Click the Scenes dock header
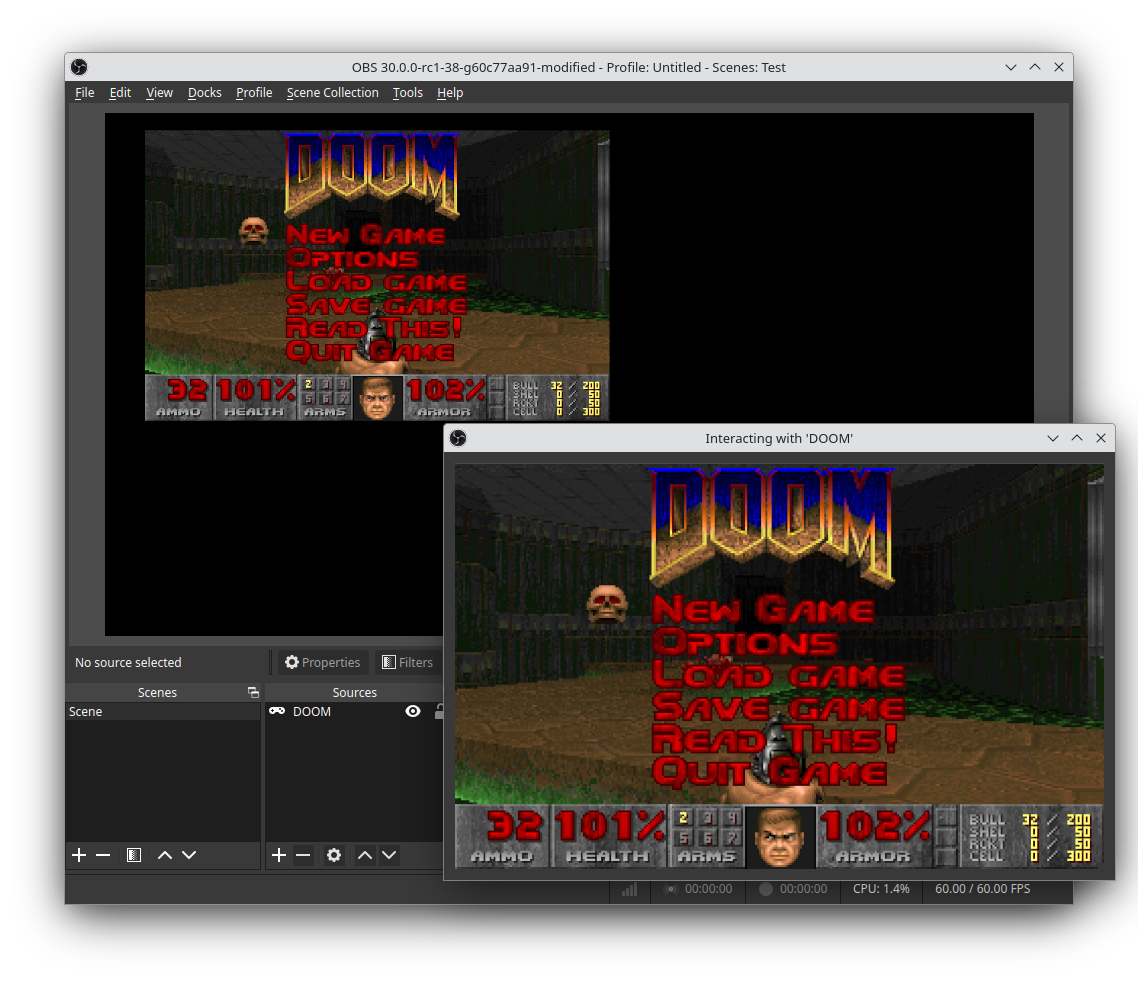The height and width of the screenshot is (981, 1138). point(157,692)
